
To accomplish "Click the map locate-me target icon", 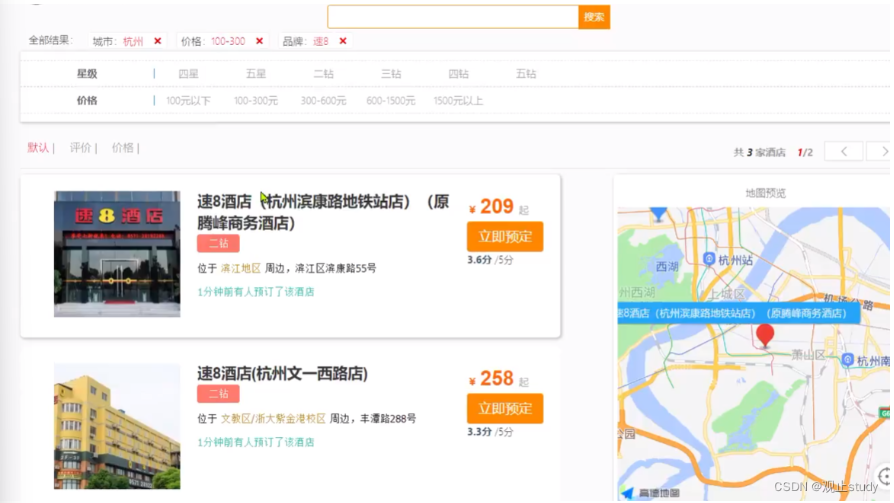I will [884, 476].
